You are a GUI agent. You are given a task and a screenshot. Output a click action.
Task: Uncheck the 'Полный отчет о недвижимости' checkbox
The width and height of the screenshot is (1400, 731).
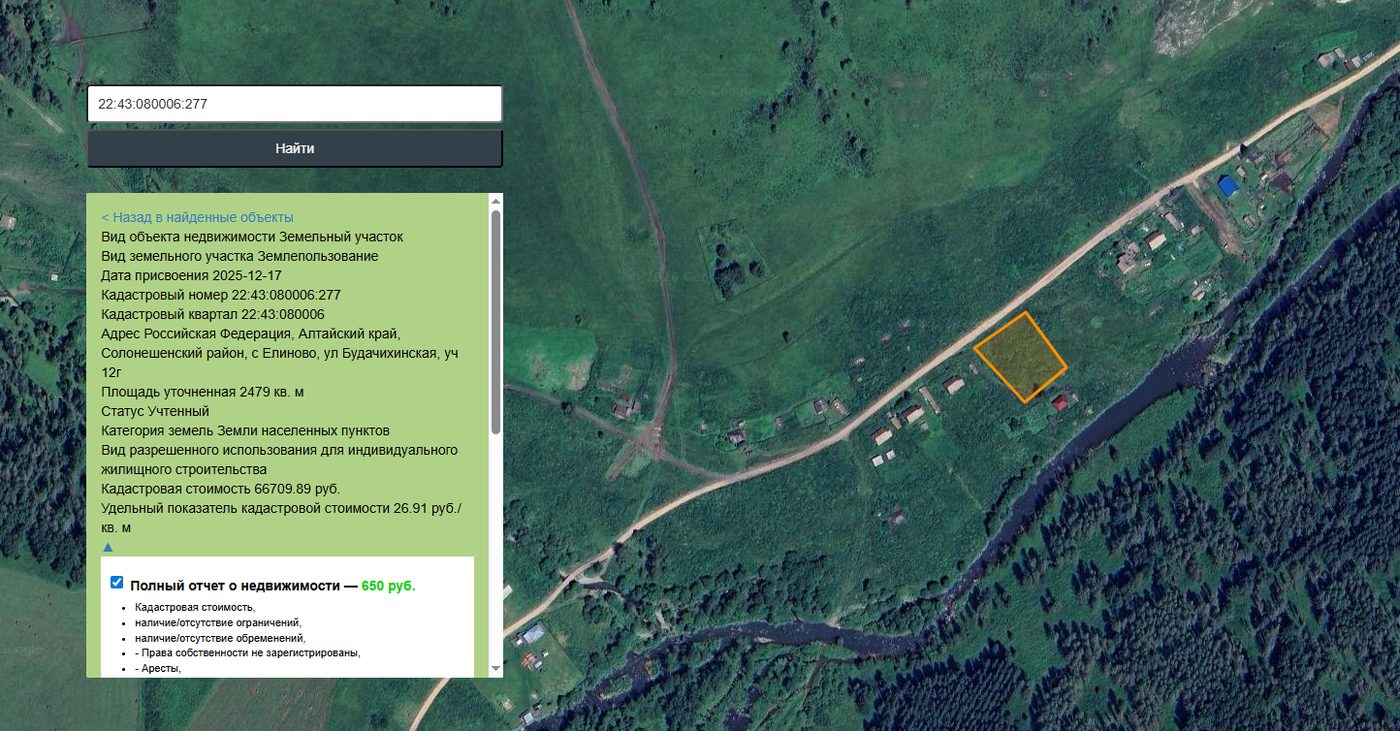tap(117, 582)
